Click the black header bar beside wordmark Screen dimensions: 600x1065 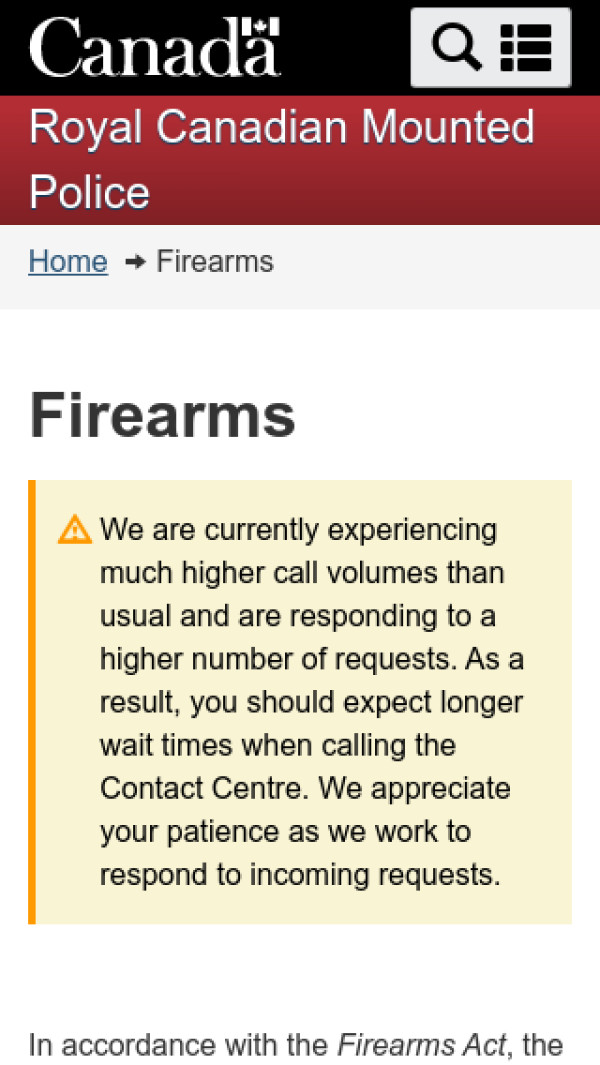coord(345,48)
